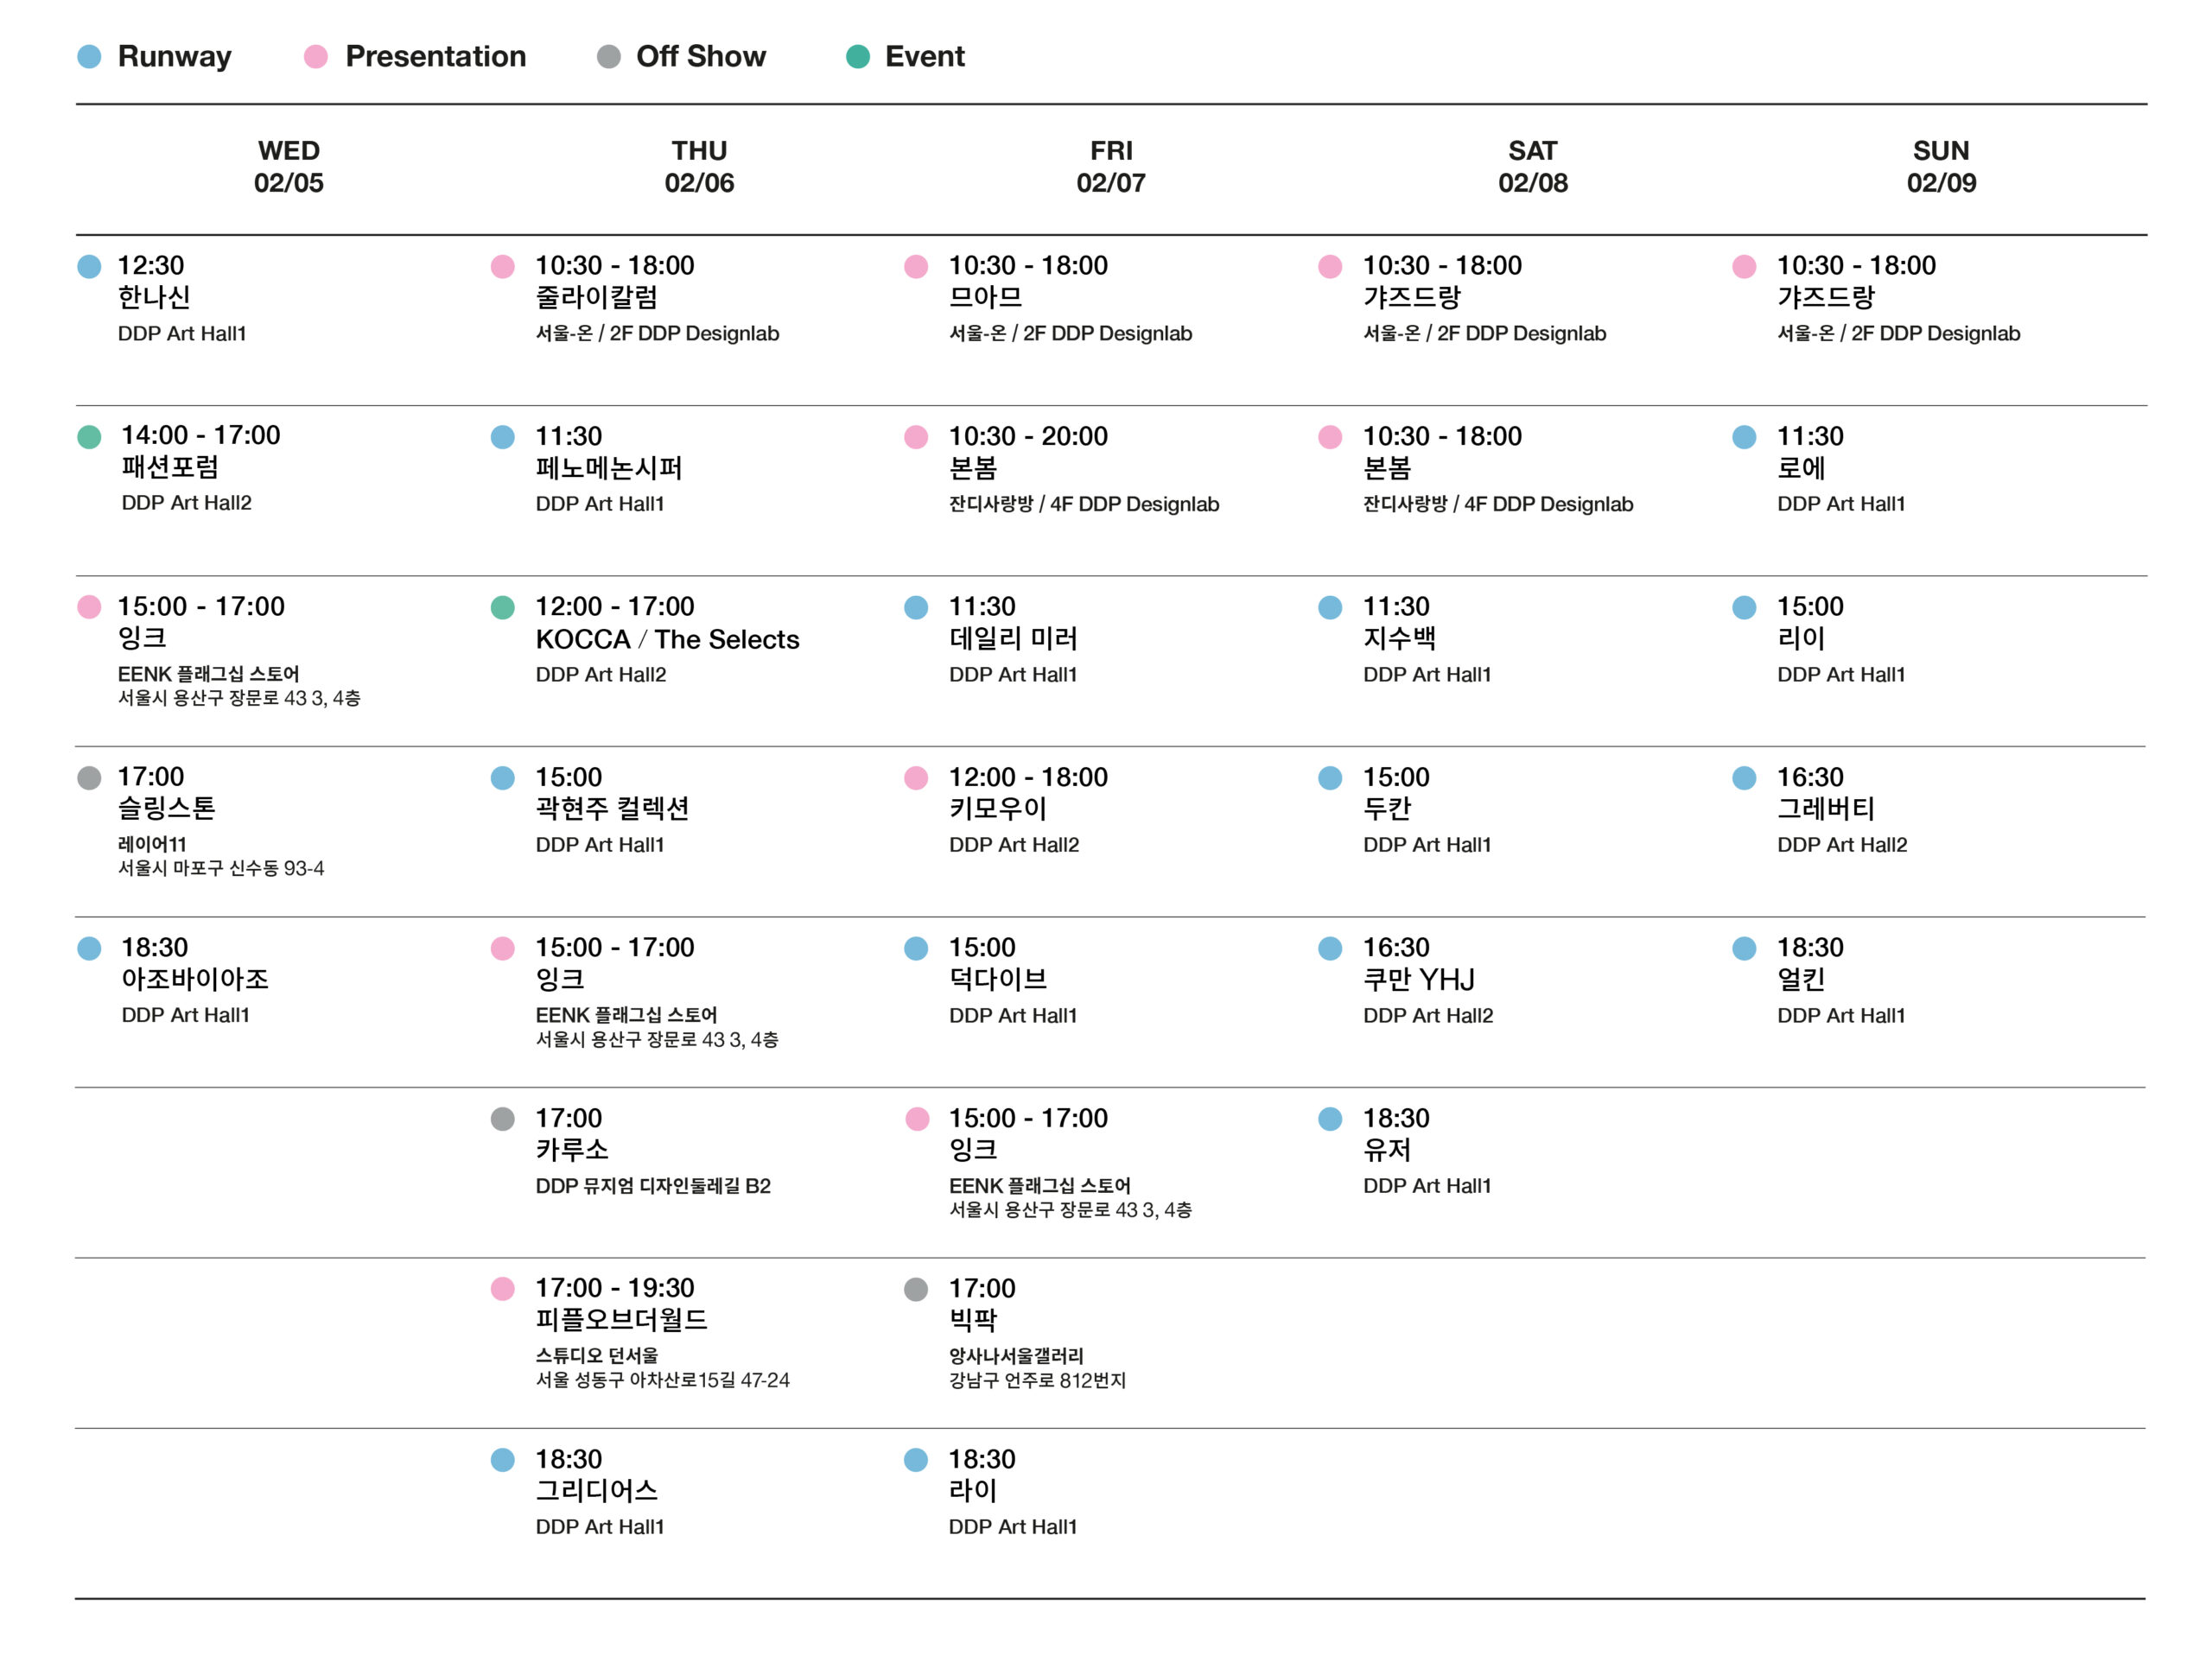Viewport: 2212px width, 1662px height.
Task: Click the 쿠만 YHJ show title
Action: 1418,980
